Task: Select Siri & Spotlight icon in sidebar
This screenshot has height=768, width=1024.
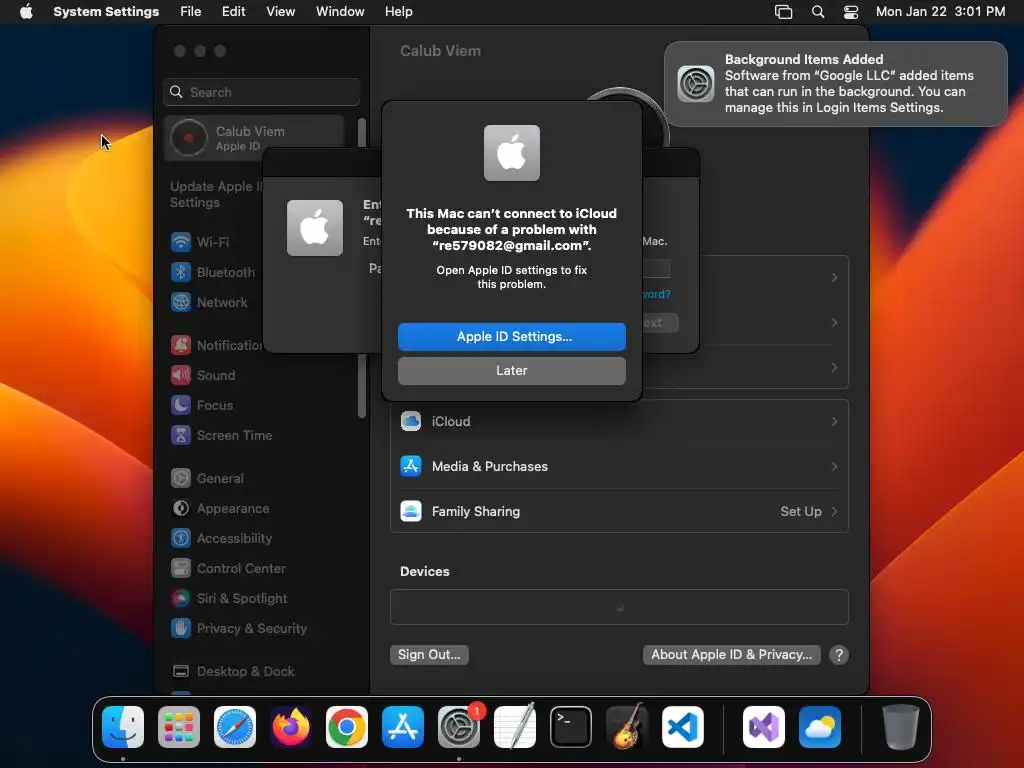Action: [181, 599]
